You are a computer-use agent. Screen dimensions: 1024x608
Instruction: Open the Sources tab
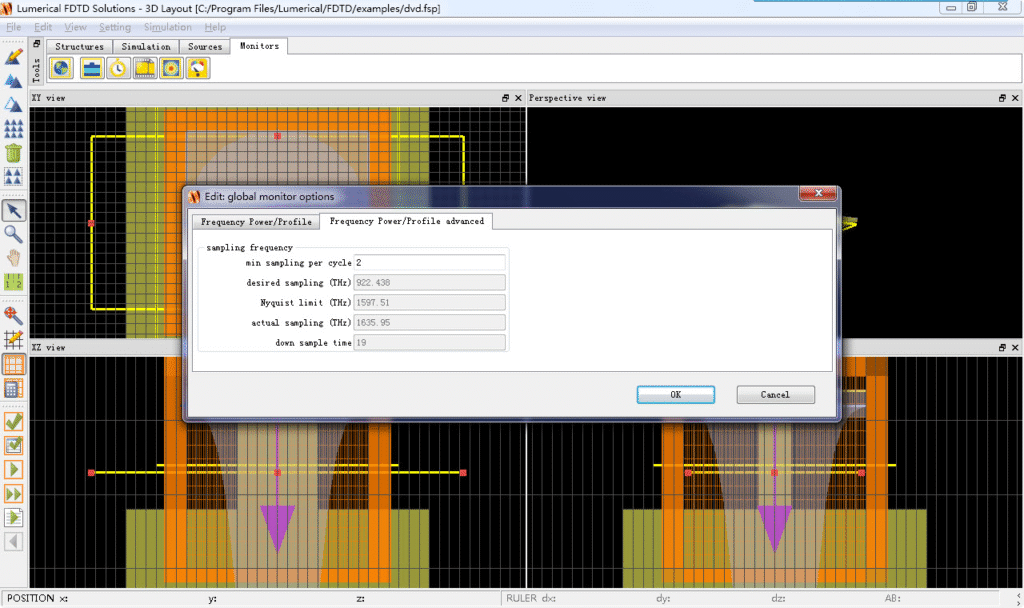tap(205, 46)
